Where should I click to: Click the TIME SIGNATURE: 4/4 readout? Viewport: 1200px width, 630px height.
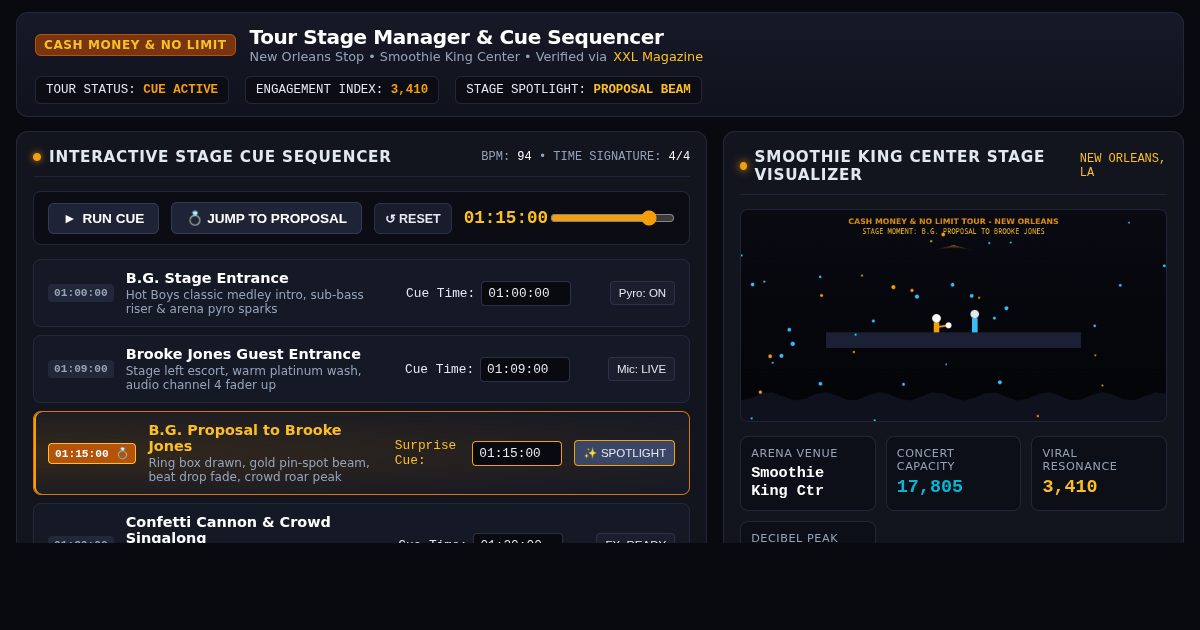pos(622,157)
